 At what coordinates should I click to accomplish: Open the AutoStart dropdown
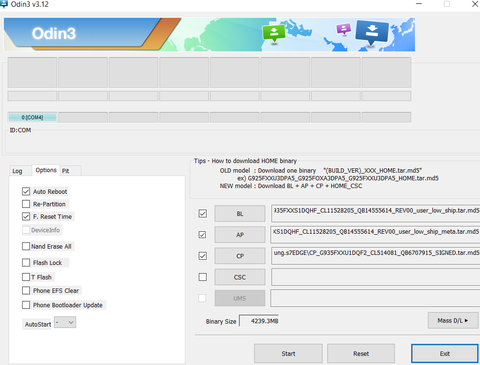pos(65,322)
